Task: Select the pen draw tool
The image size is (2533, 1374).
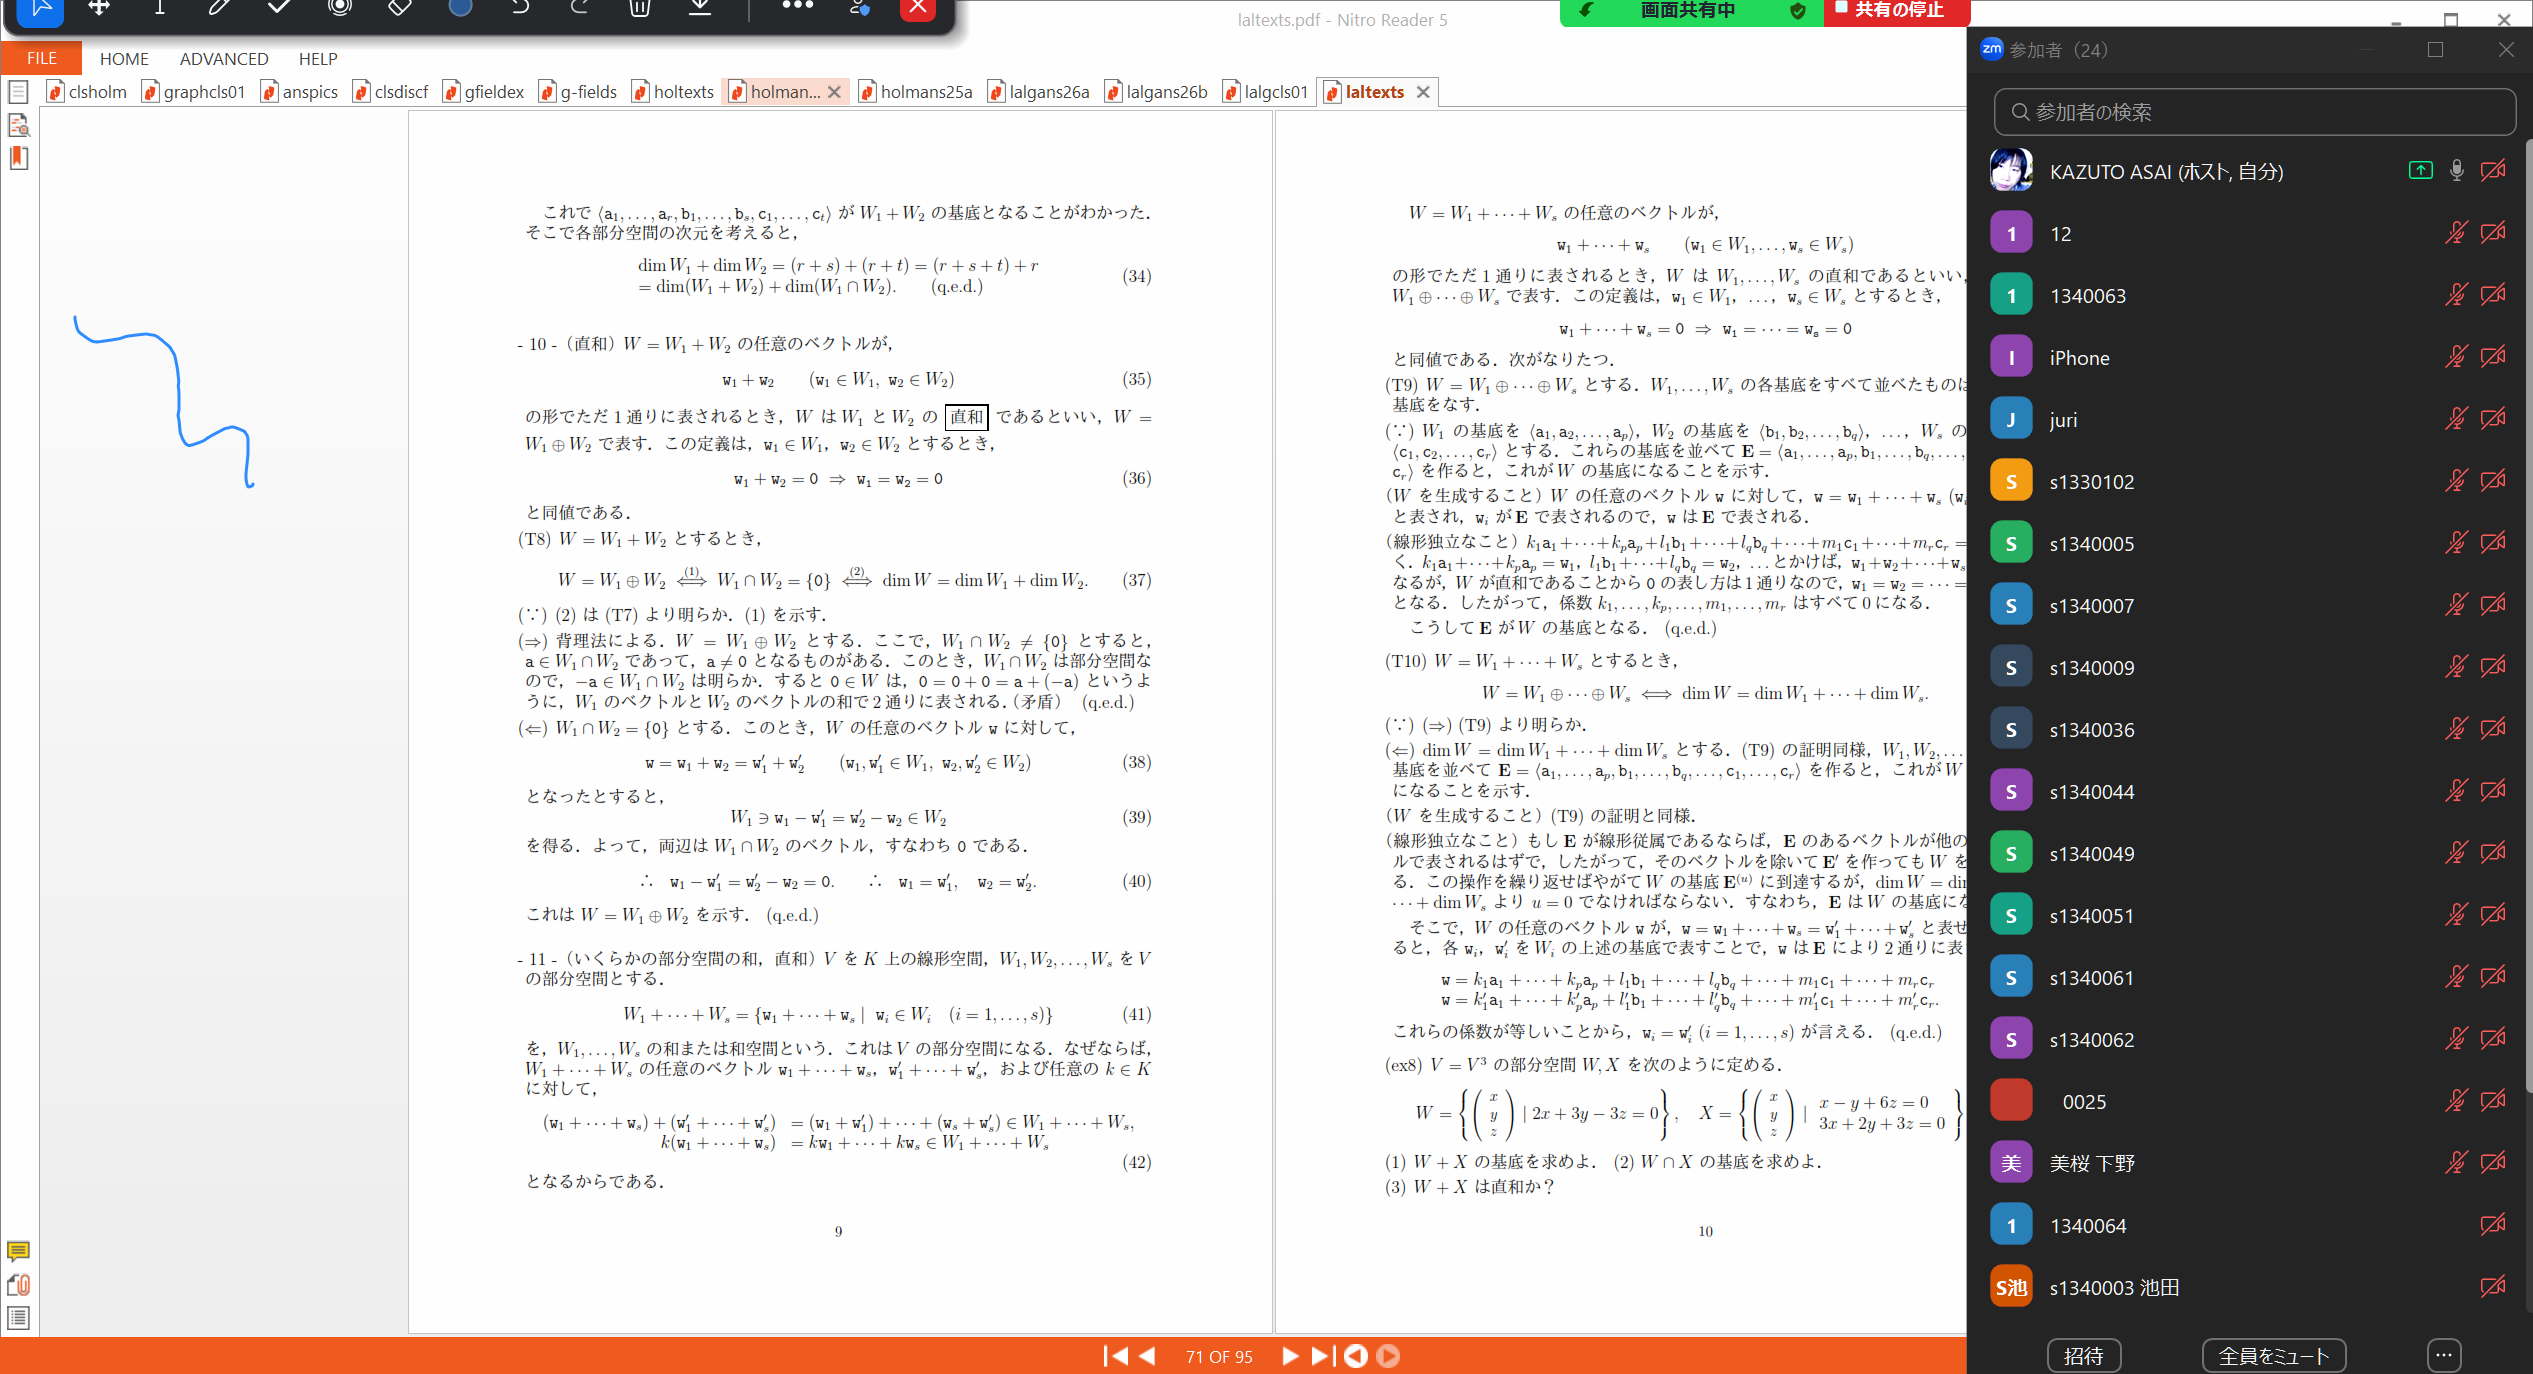Action: tap(219, 8)
